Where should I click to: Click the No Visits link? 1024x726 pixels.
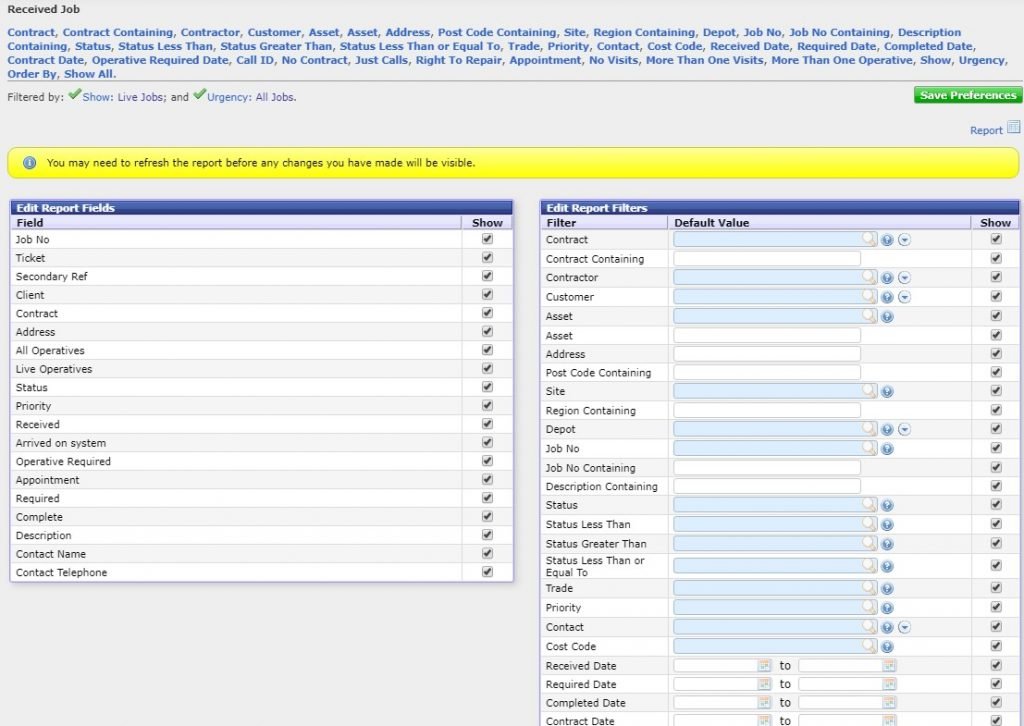613,60
